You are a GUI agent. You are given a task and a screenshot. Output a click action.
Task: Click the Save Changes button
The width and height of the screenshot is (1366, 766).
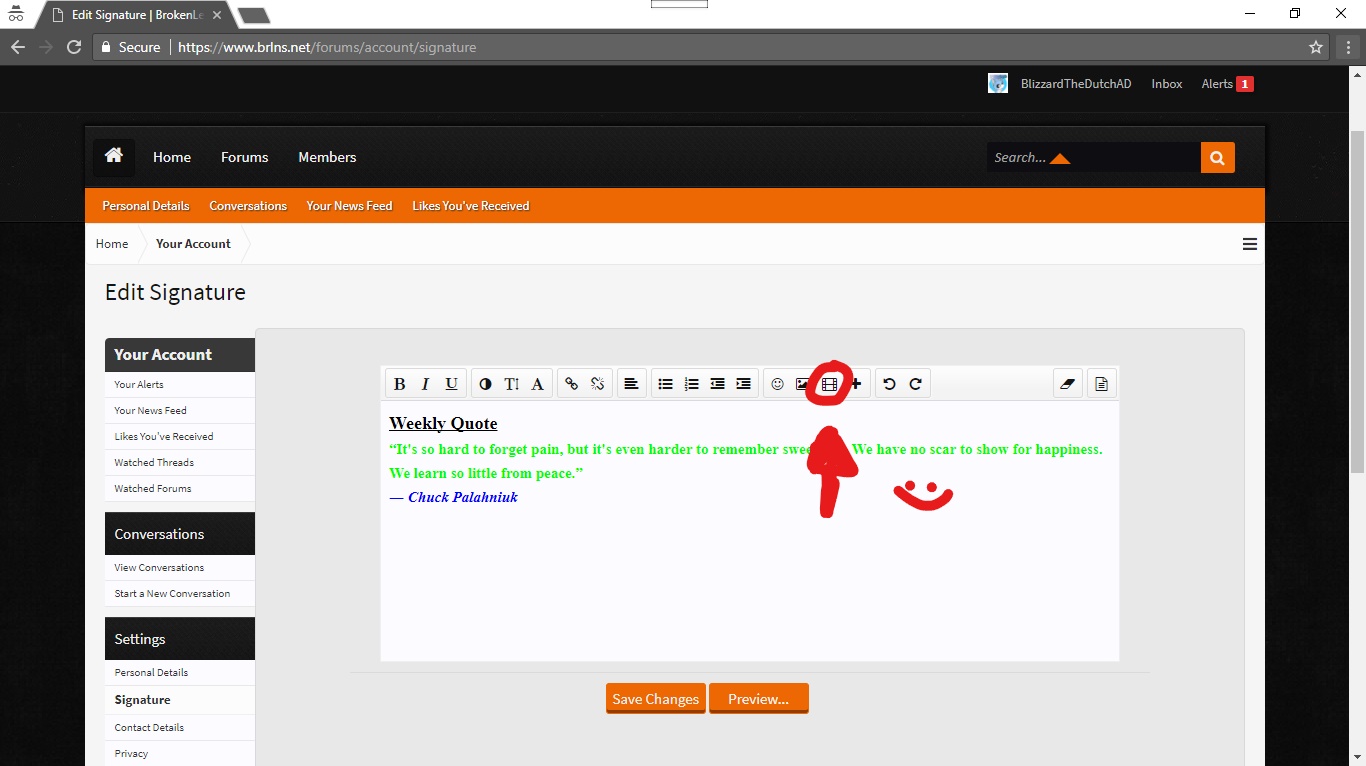coord(656,699)
